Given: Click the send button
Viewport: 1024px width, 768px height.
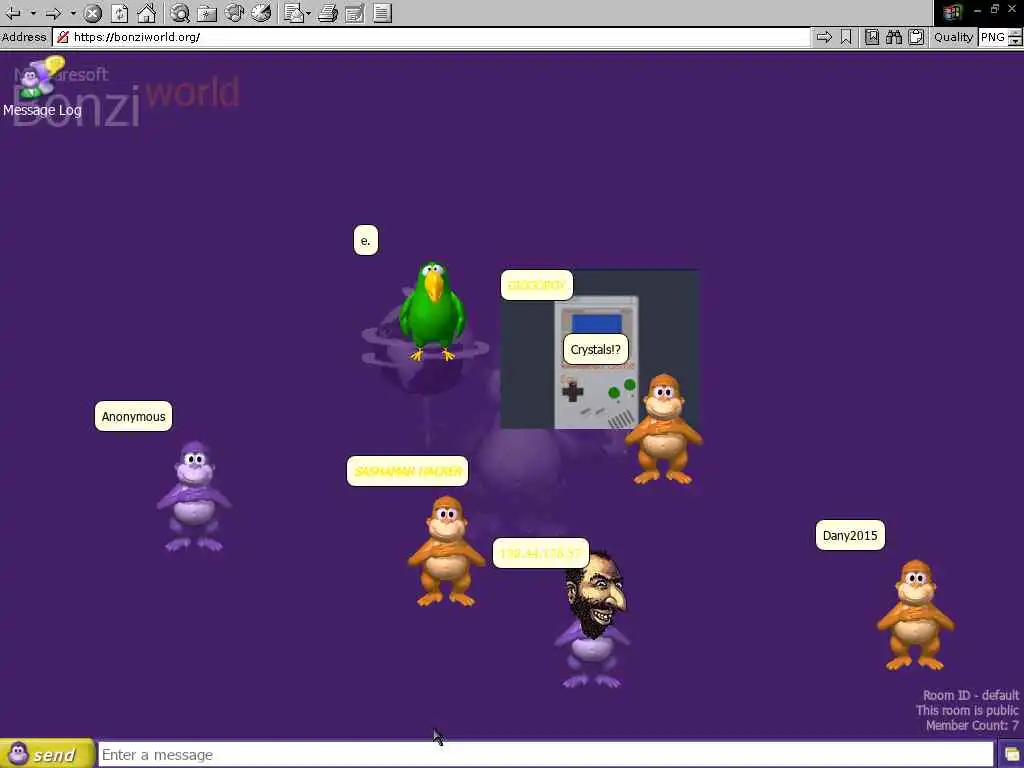Looking at the screenshot, I should coord(47,754).
